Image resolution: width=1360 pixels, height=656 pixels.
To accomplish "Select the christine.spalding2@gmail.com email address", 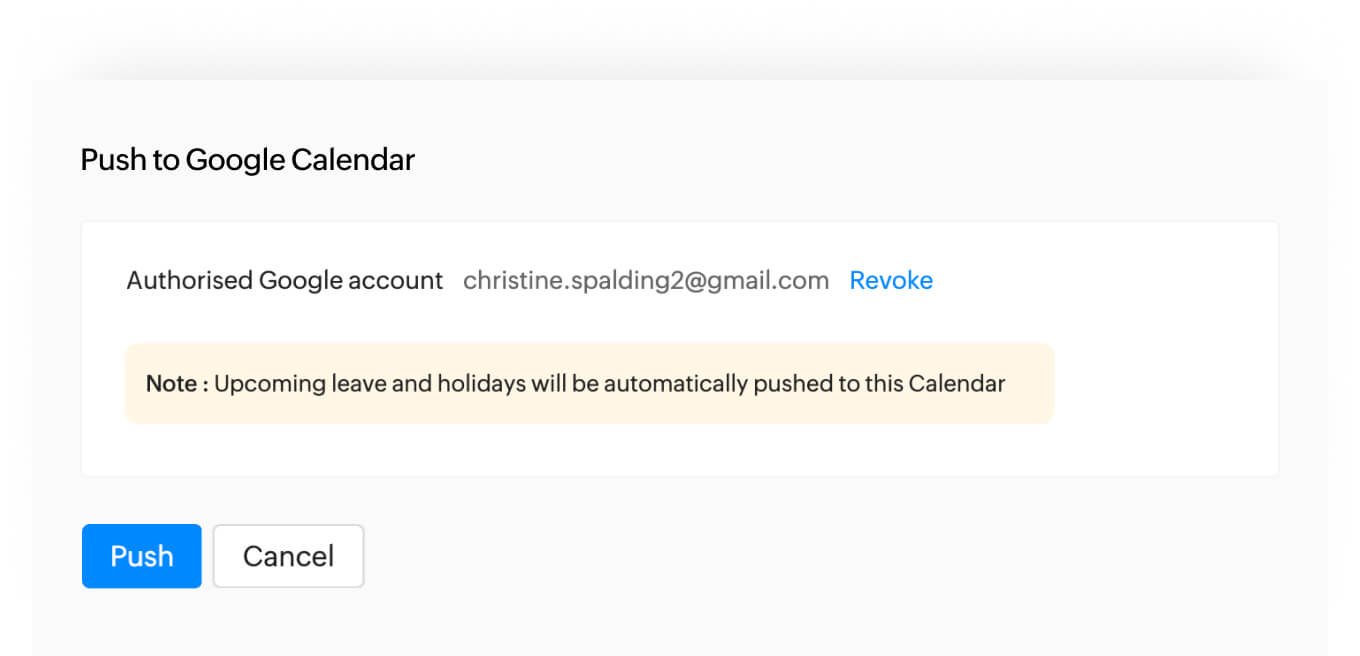I will 646,281.
